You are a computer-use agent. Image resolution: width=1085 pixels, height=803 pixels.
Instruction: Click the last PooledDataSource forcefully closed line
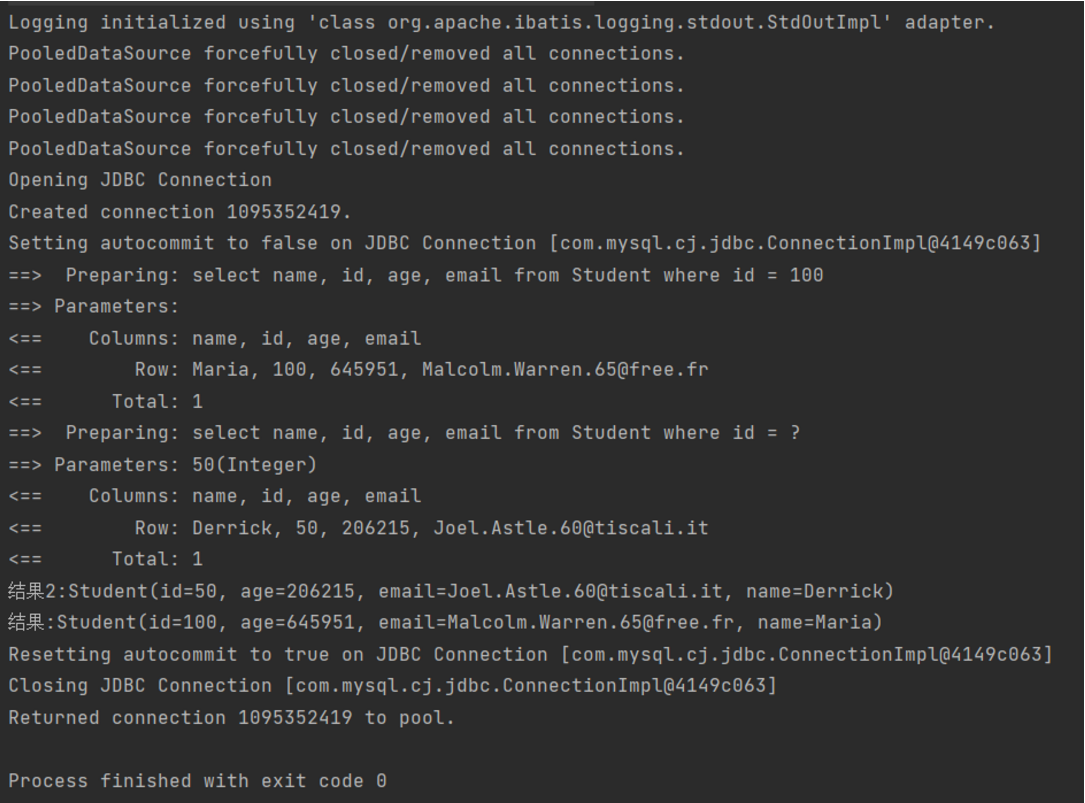tap(346, 149)
